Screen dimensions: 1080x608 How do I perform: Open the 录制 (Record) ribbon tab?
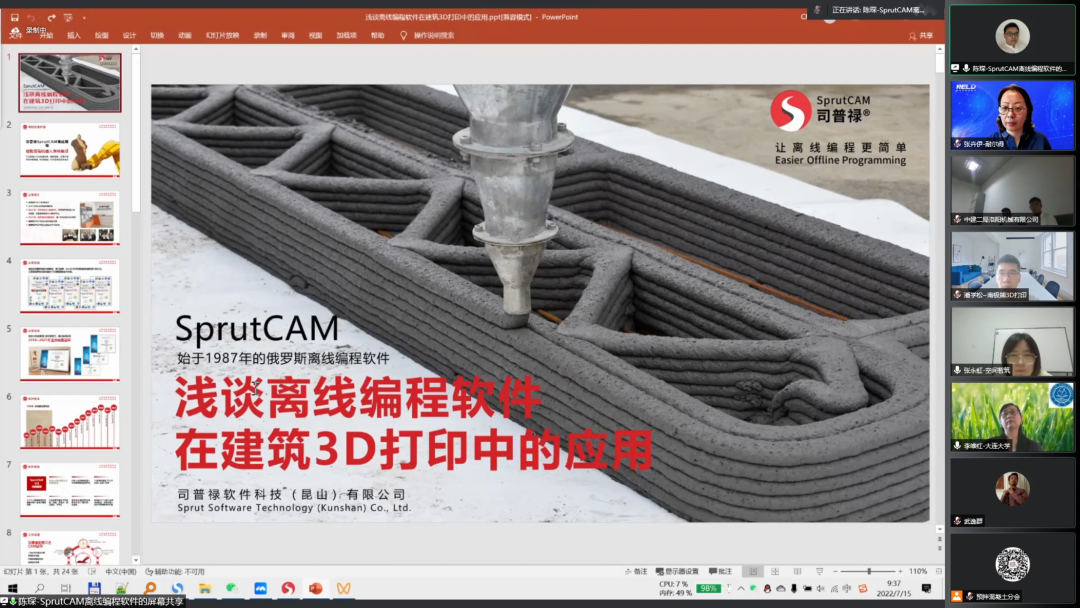tap(260, 35)
